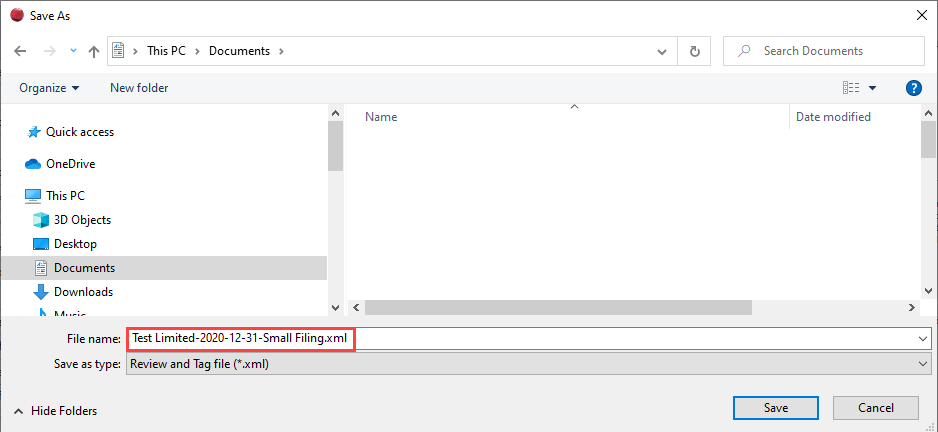Screen dimensions: 938x432
Task: Open the Organize menu
Action: [x=49, y=88]
